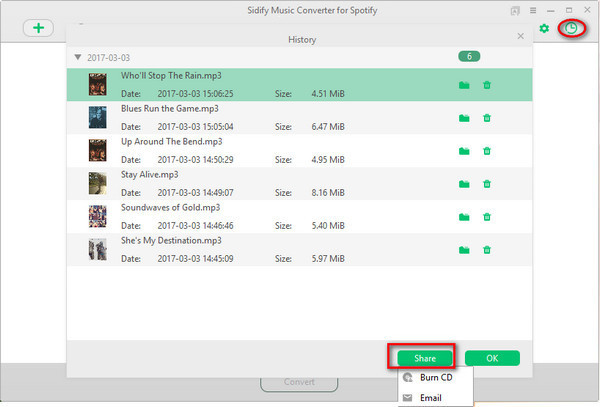600x407 pixels.
Task: Click album thumbnail of Up Around The Bend
Action: [x=98, y=150]
